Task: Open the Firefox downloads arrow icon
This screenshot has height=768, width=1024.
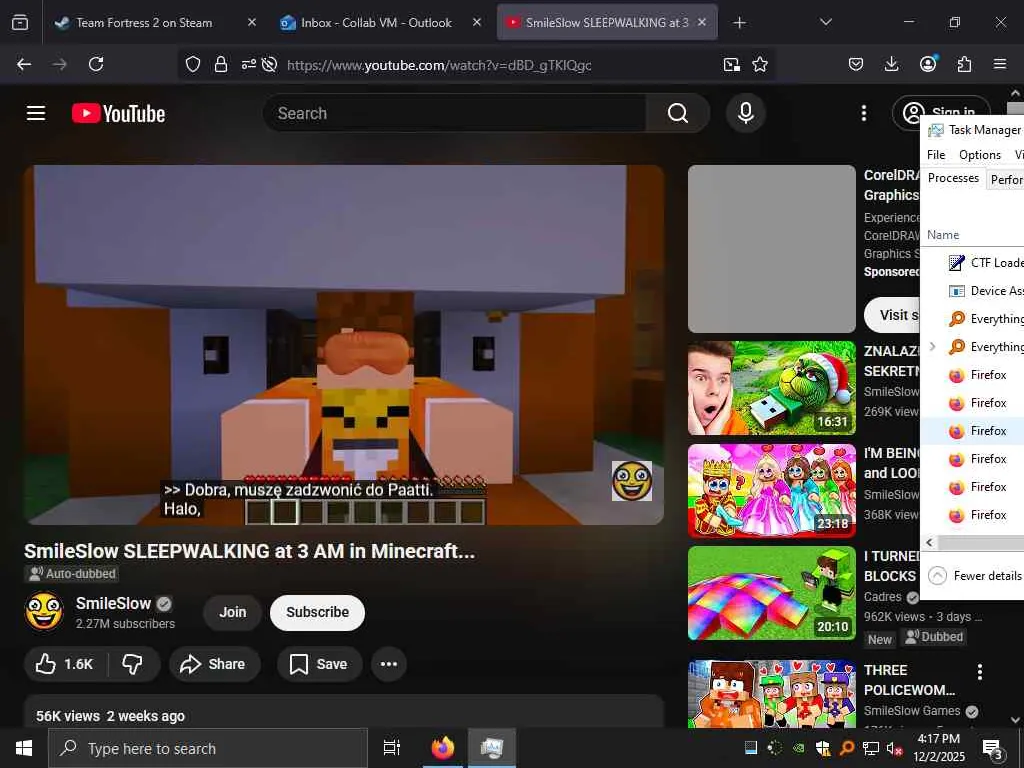Action: coord(891,64)
